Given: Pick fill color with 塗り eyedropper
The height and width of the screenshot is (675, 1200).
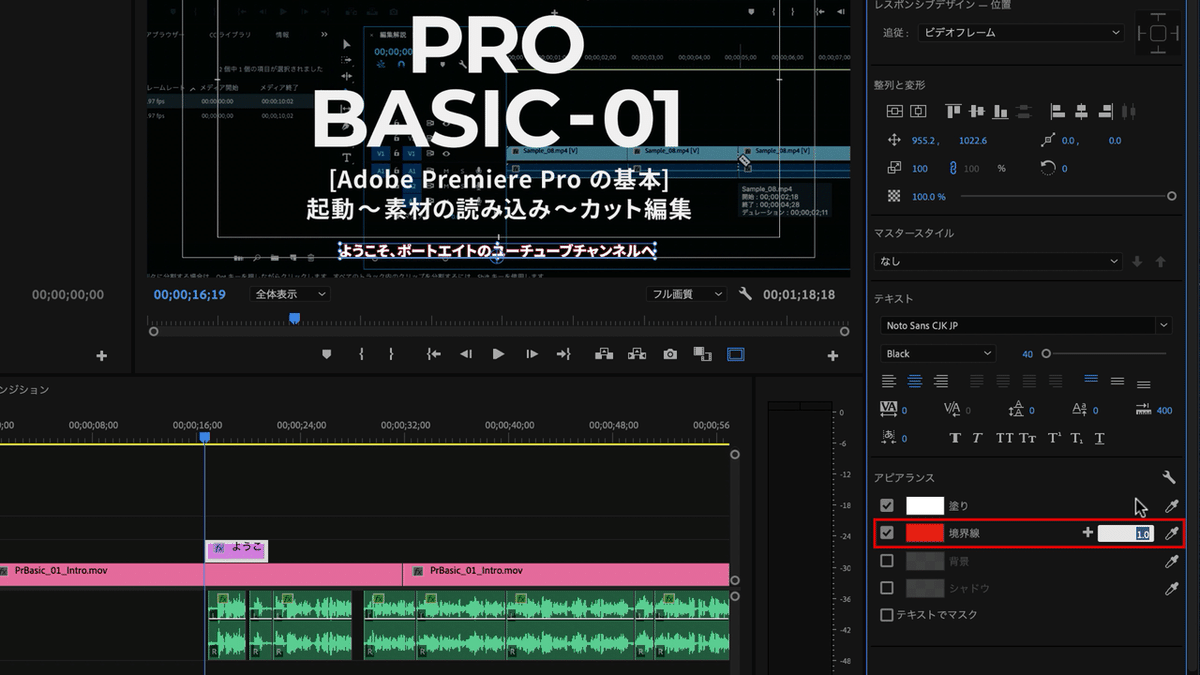Looking at the screenshot, I should pyautogui.click(x=1172, y=506).
